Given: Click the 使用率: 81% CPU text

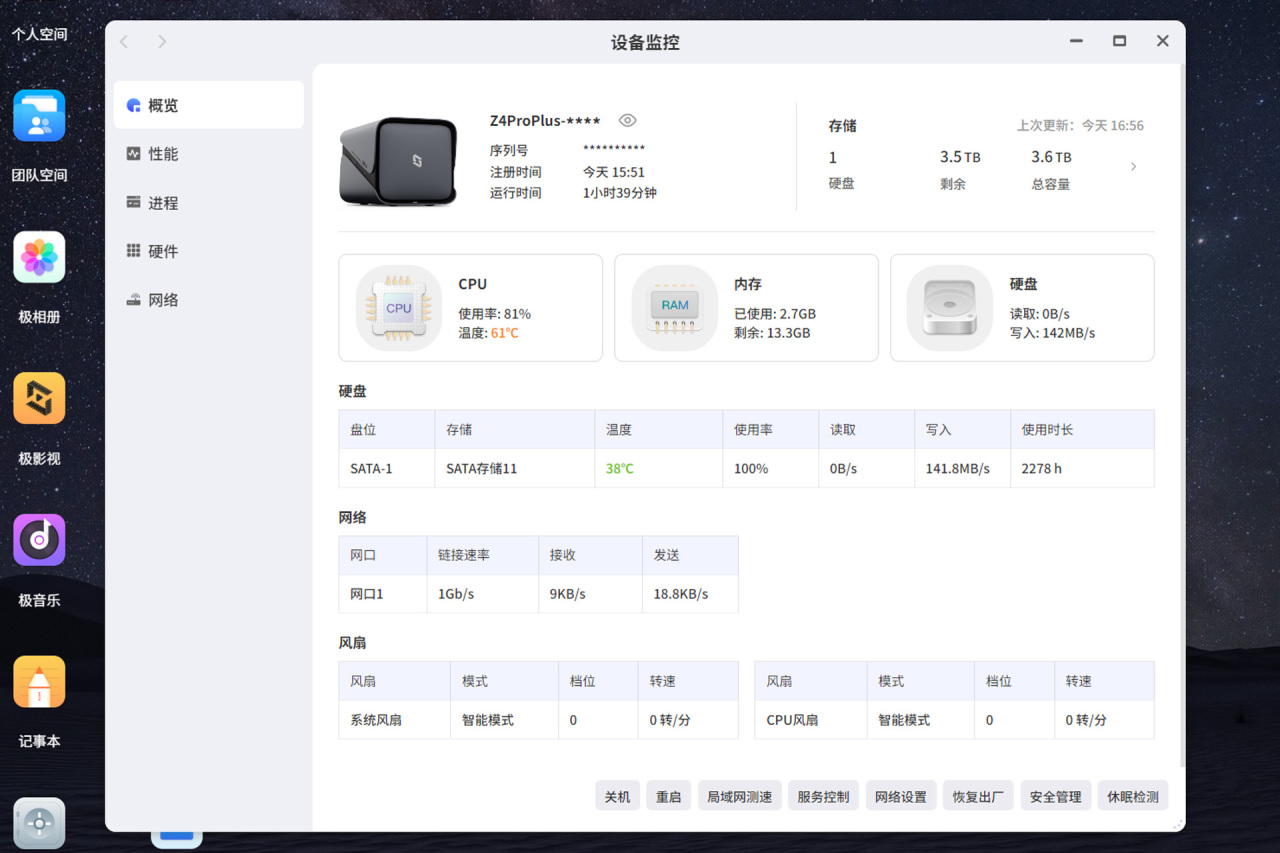Looking at the screenshot, I should click(495, 314).
